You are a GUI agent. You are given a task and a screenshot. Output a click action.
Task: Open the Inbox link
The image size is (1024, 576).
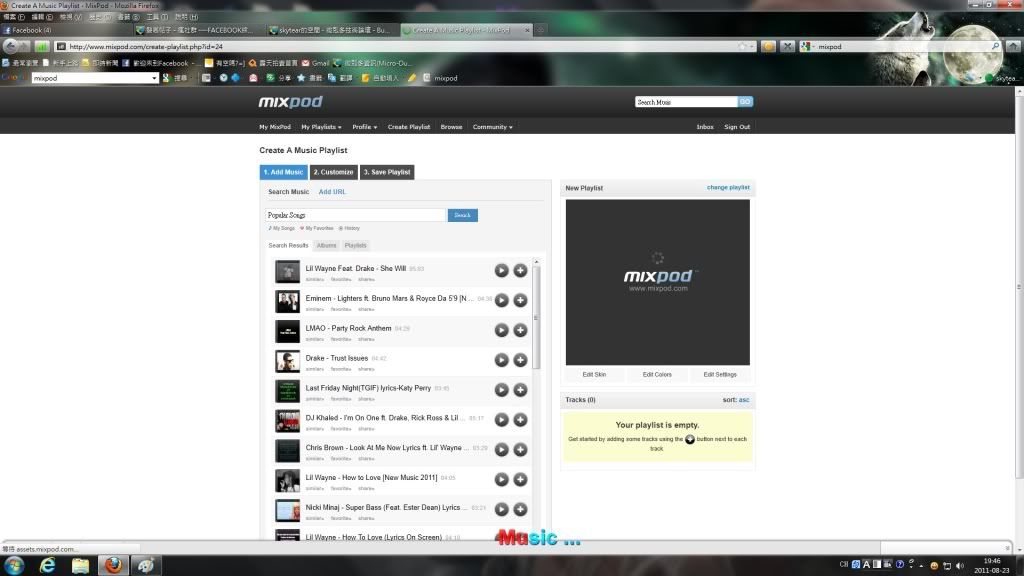(705, 127)
